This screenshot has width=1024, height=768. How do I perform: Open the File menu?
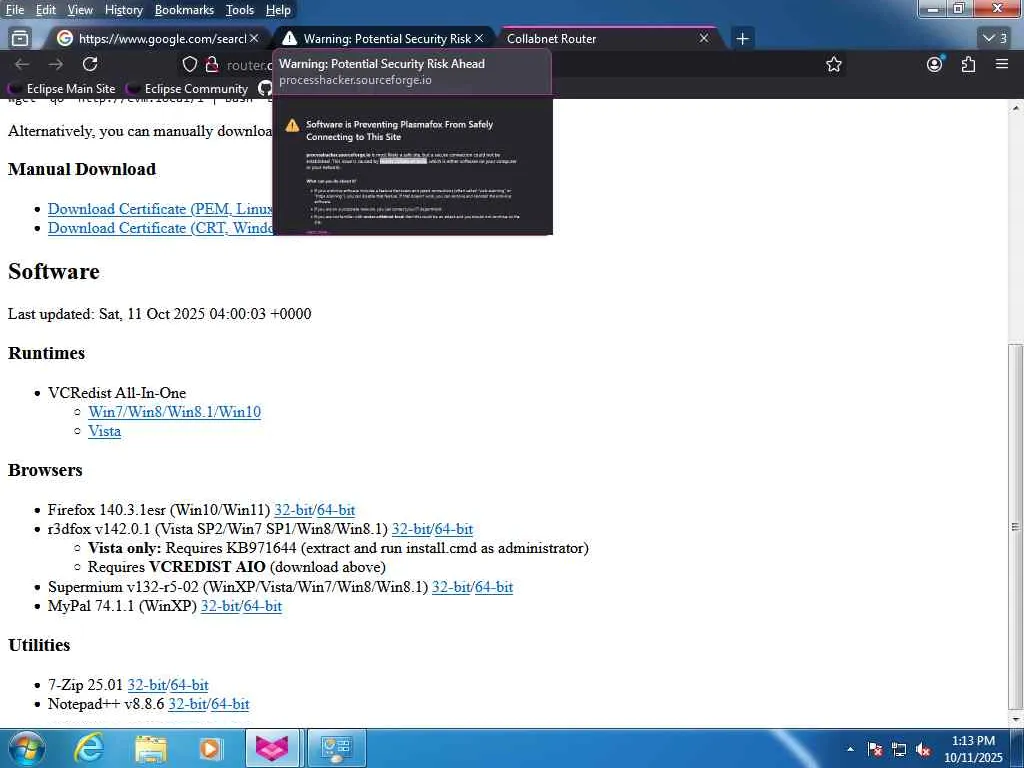(x=14, y=10)
